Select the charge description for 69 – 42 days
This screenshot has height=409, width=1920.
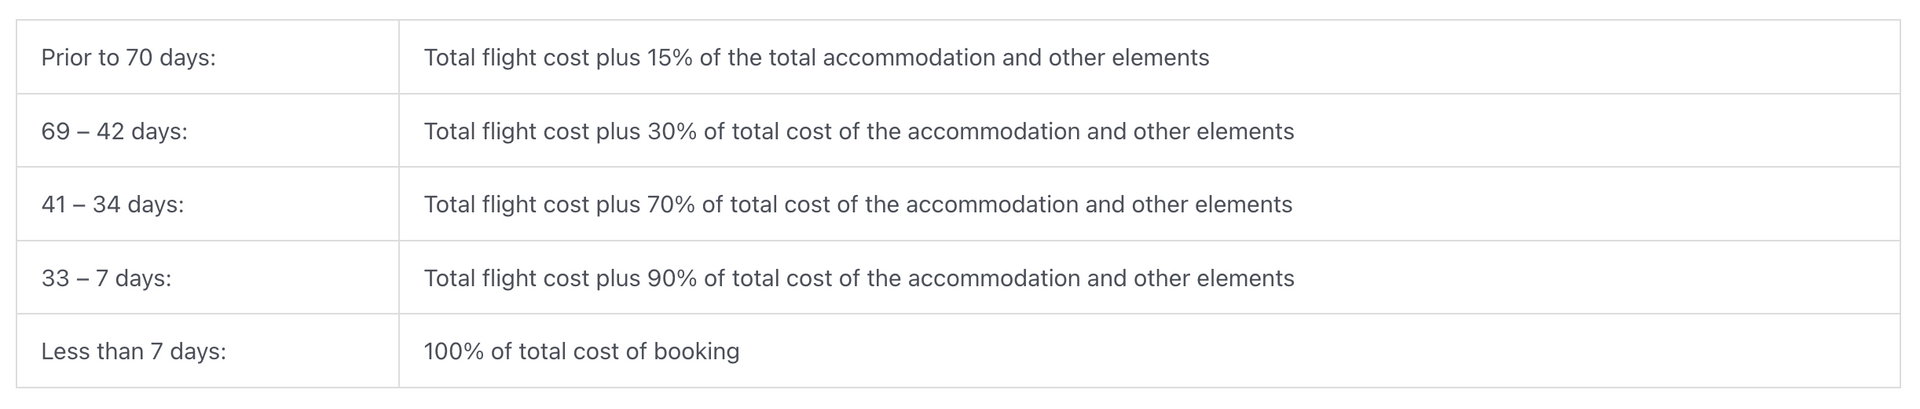(x=858, y=132)
